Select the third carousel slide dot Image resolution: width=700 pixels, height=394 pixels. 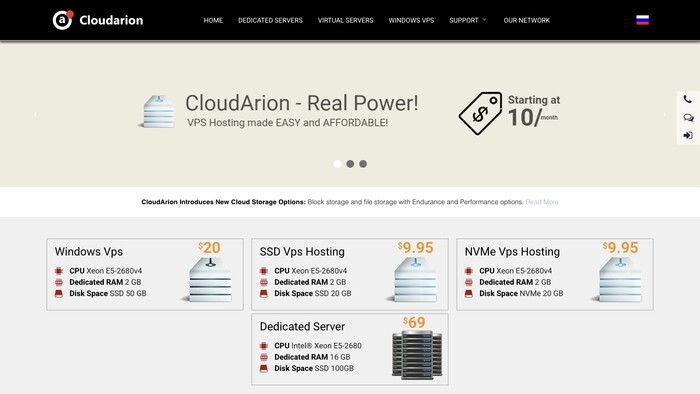[363, 164]
